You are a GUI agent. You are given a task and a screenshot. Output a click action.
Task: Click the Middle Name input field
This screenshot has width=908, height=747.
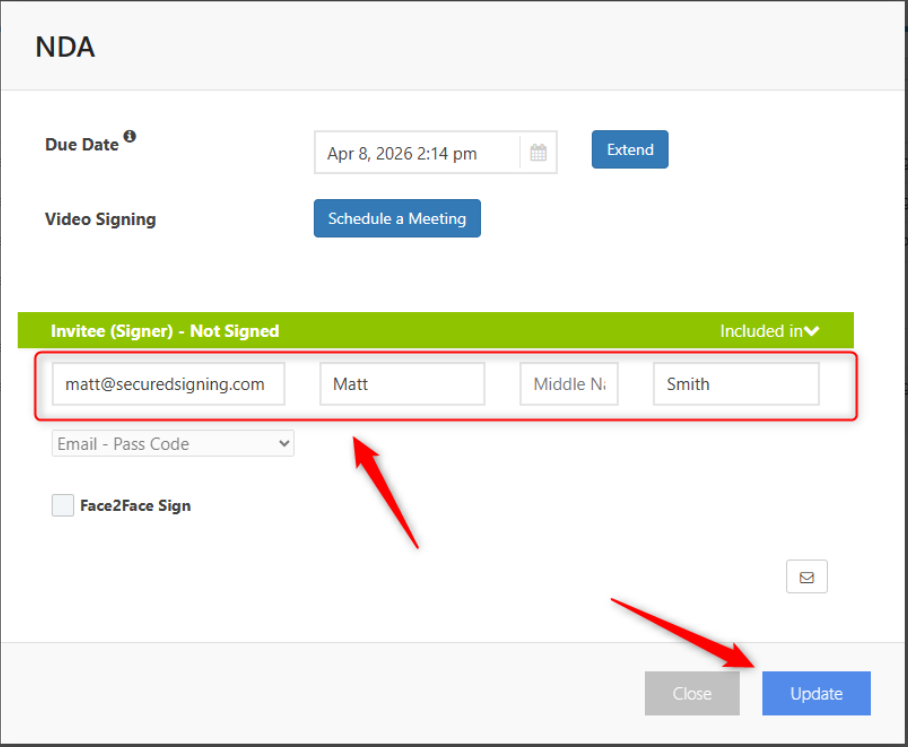568,384
